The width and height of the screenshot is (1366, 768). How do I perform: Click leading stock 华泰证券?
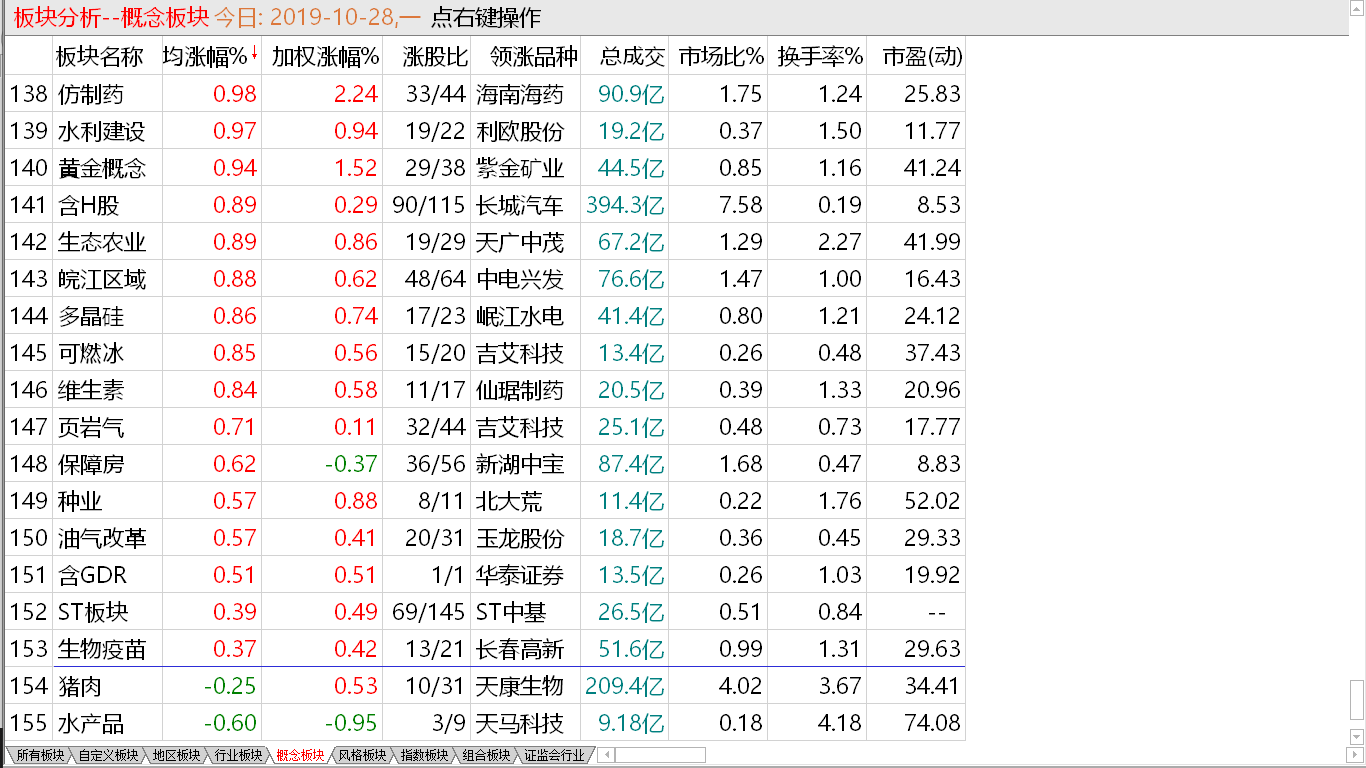[x=520, y=575]
